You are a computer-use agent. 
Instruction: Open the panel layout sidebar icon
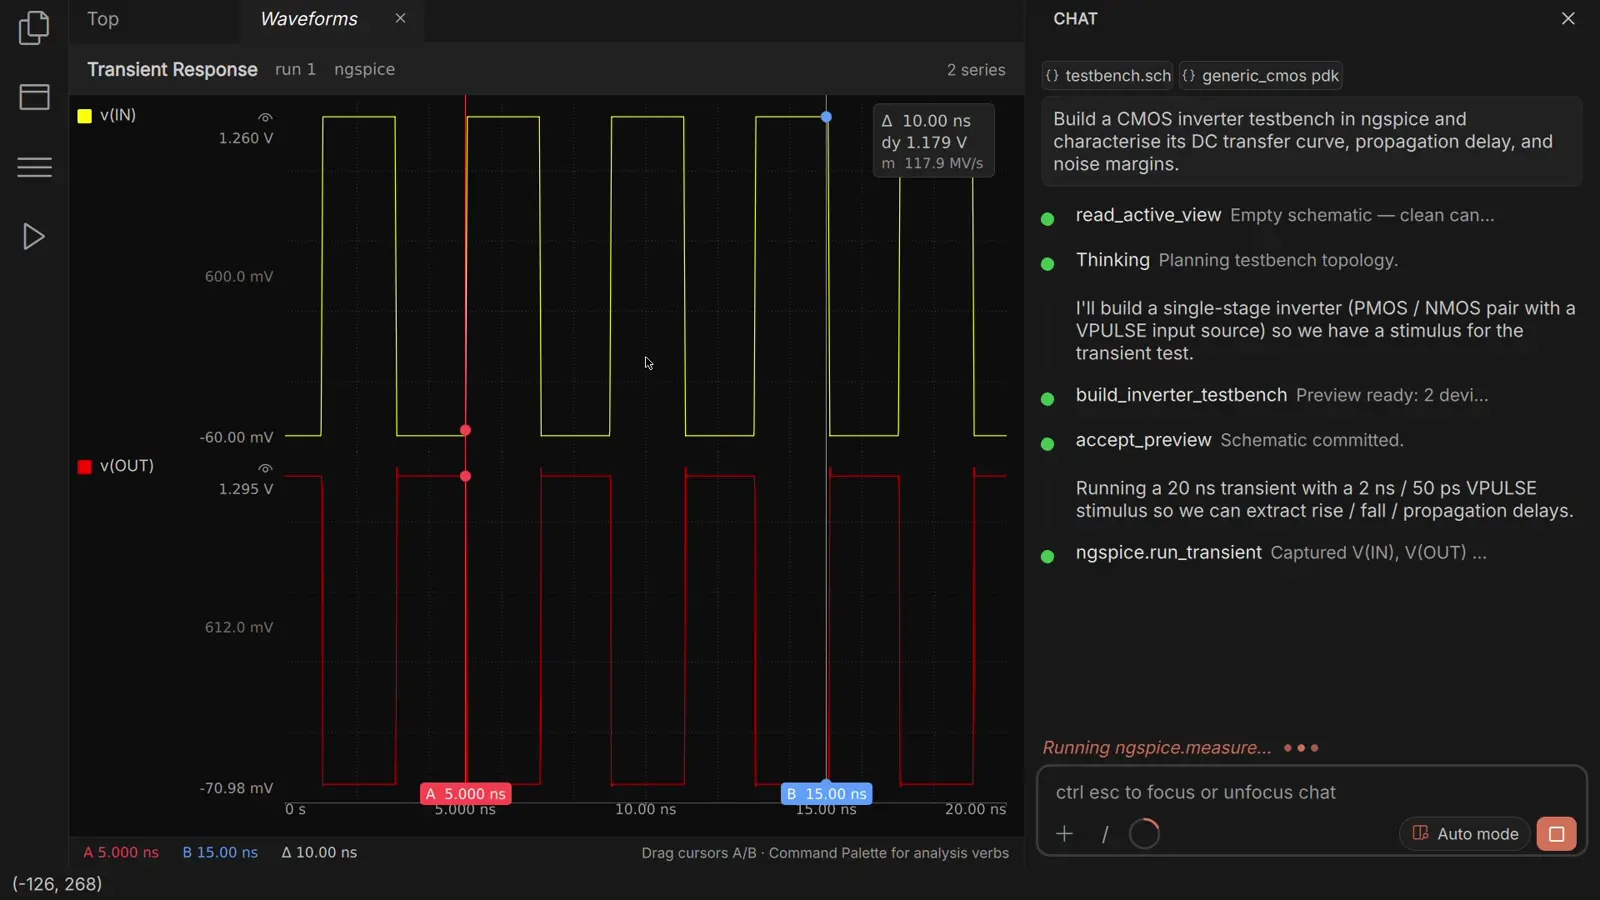pyautogui.click(x=34, y=97)
